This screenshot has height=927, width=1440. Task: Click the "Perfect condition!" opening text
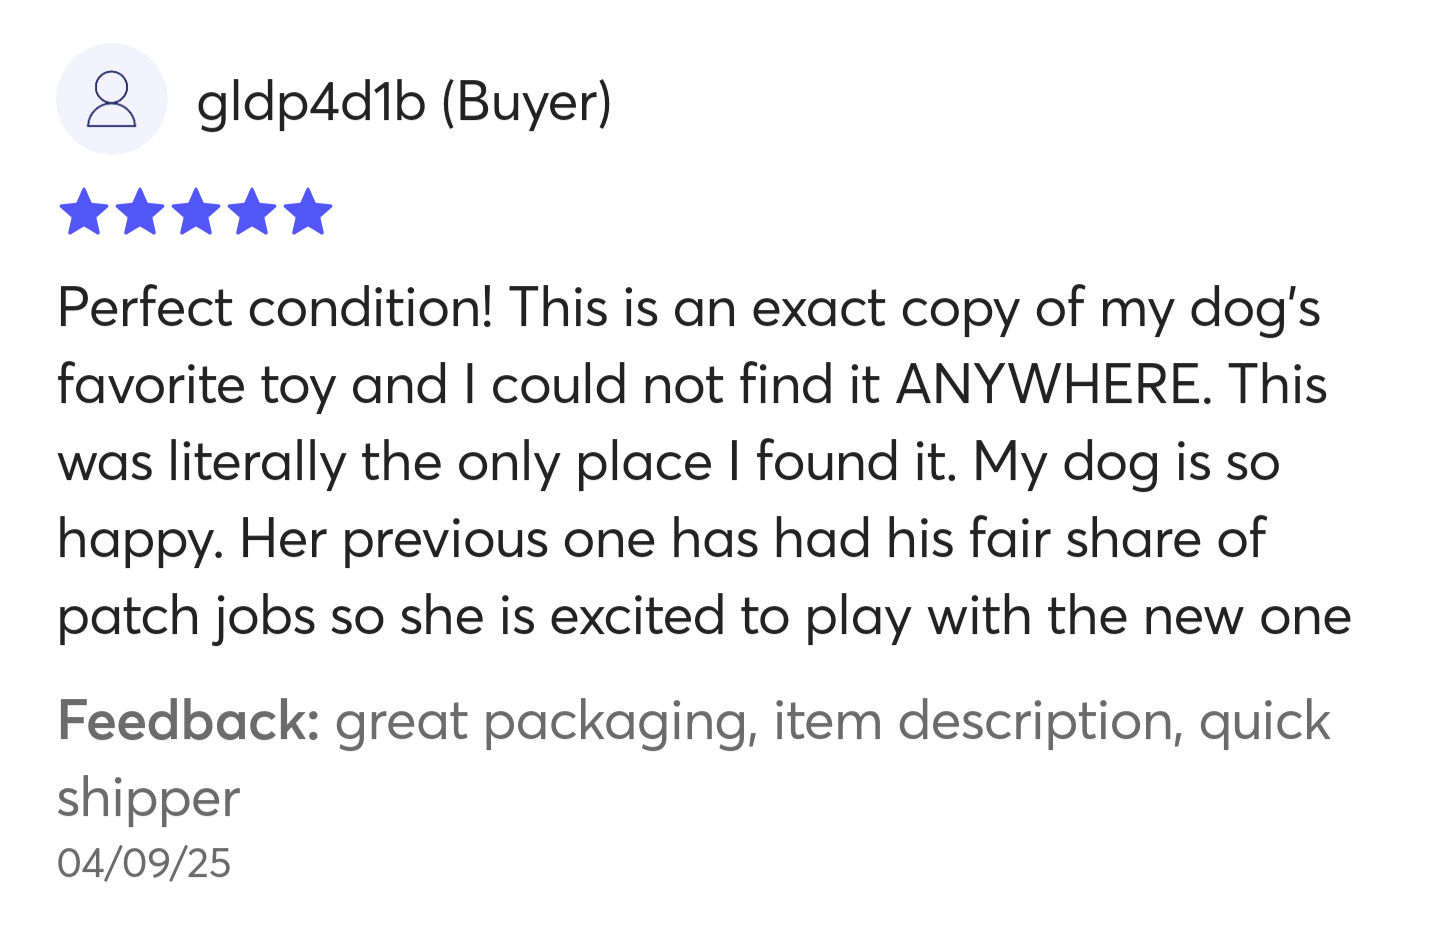click(x=275, y=307)
